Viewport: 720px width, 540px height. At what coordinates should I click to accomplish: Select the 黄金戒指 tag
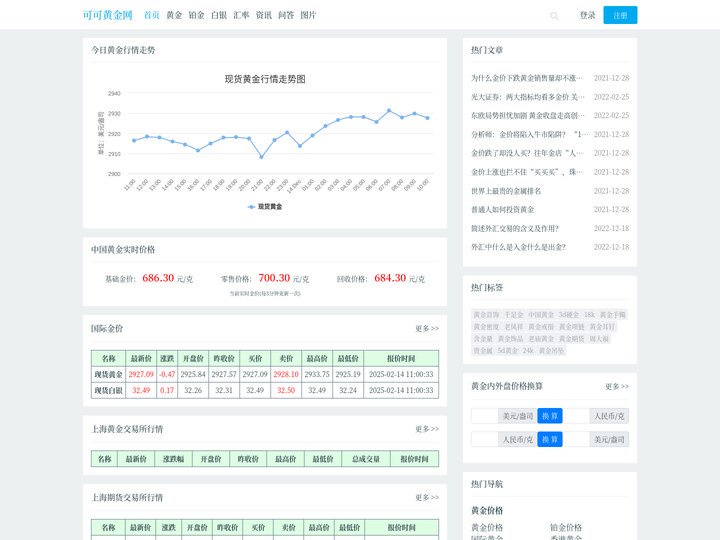[541, 327]
